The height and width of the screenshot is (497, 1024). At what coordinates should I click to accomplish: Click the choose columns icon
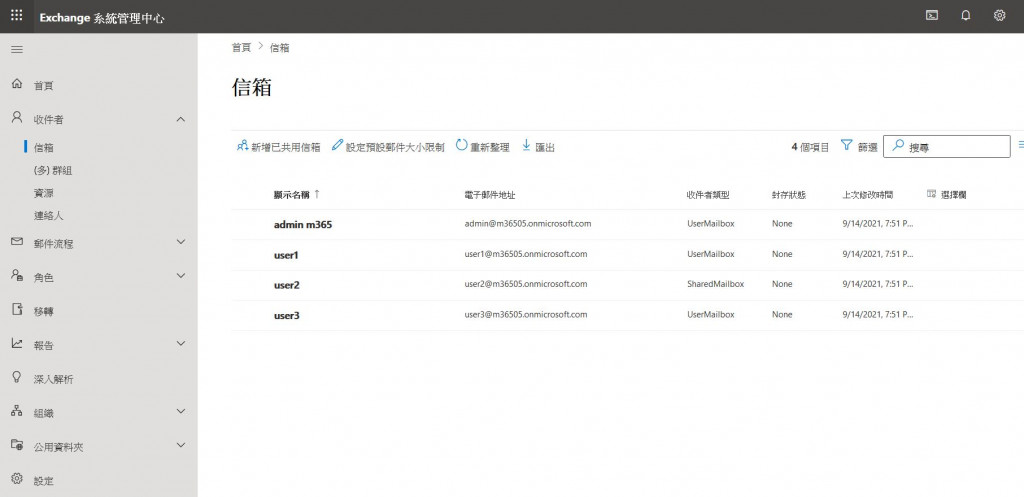click(931, 194)
